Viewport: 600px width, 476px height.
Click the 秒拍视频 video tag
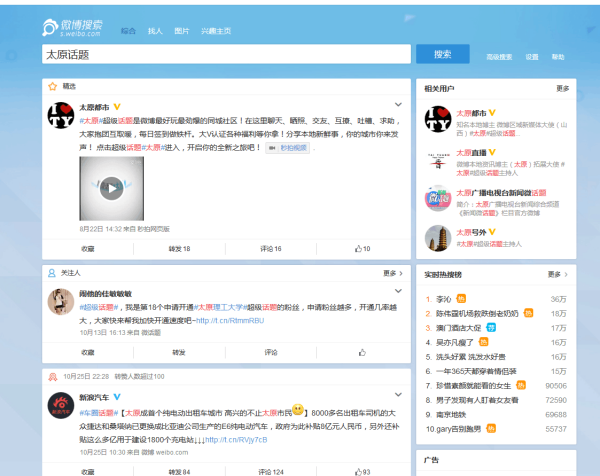click(x=288, y=148)
